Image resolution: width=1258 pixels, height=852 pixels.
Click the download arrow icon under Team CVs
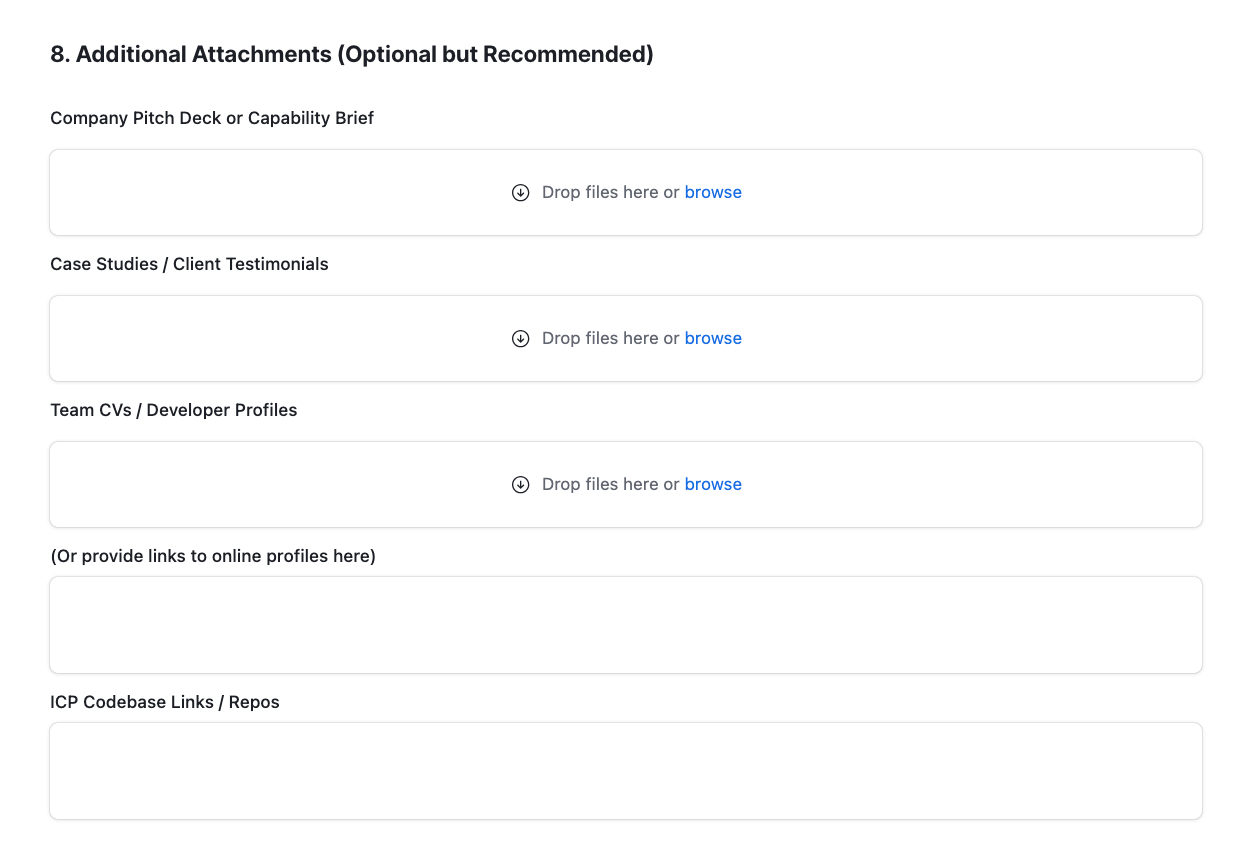coord(520,485)
